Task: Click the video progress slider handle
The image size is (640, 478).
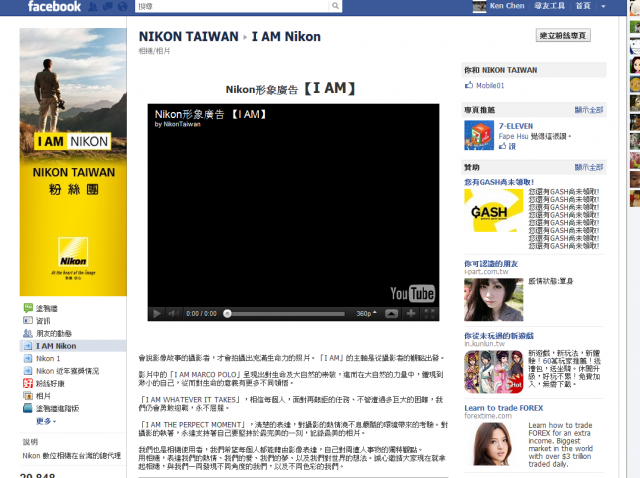Action: pyautogui.click(x=227, y=313)
